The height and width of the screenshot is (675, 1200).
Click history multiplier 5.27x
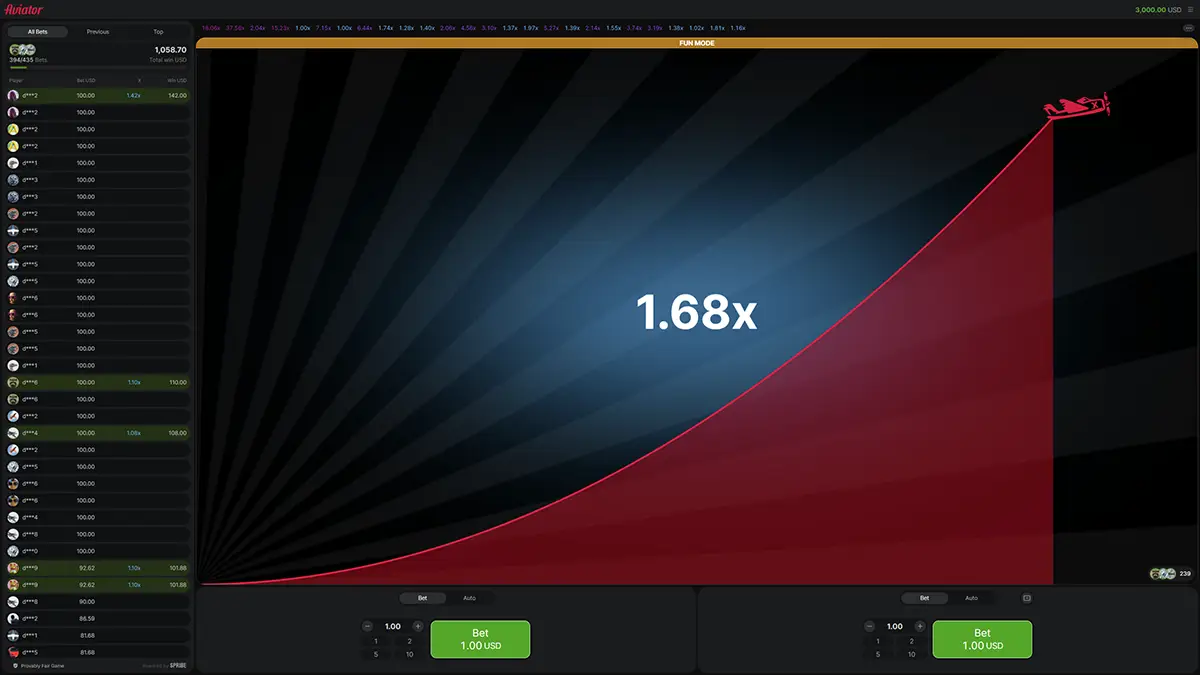(x=551, y=28)
